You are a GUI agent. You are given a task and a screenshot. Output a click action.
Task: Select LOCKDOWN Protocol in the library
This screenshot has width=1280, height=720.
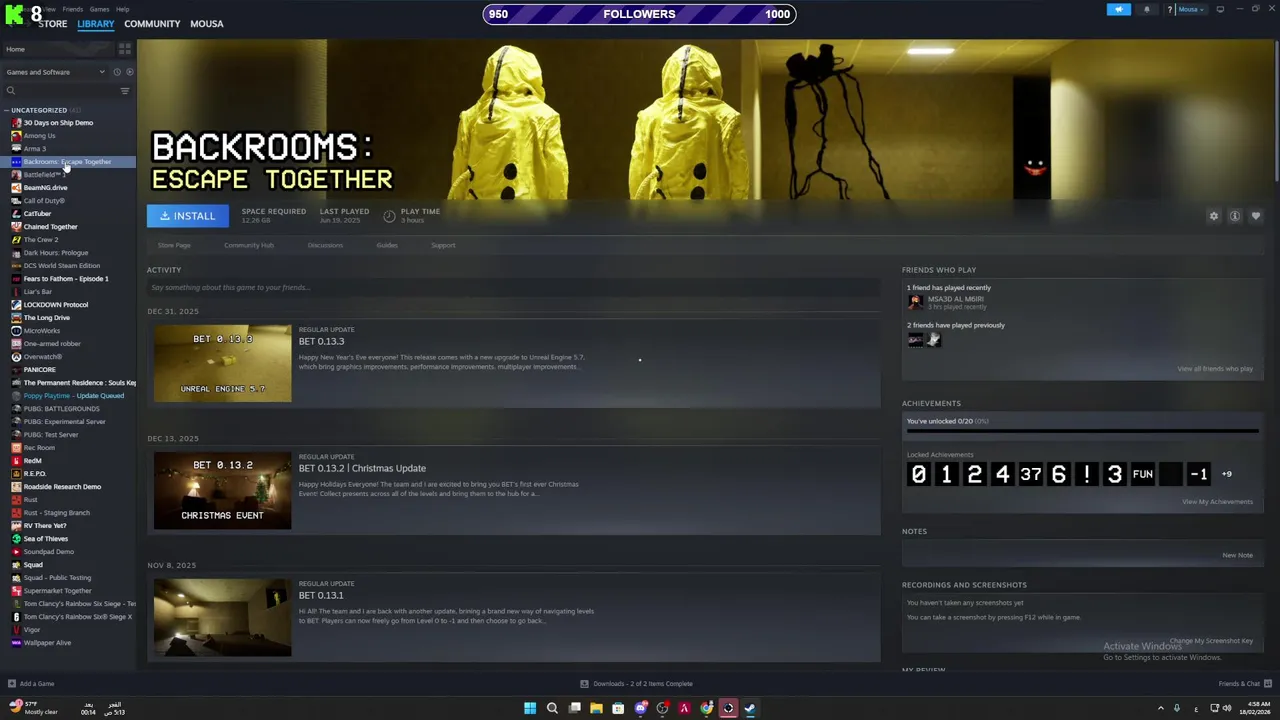[55, 305]
